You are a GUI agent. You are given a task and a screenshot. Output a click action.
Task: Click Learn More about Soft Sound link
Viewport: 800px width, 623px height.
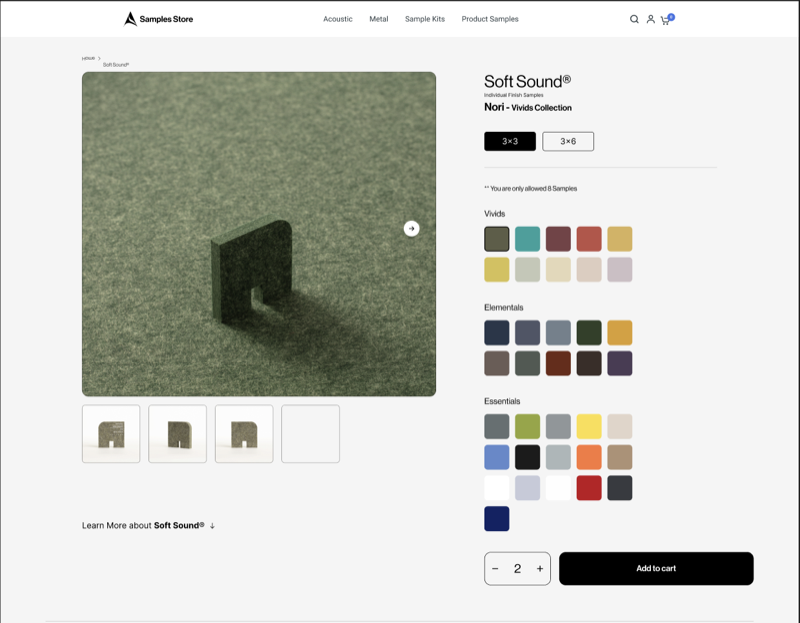148,526
